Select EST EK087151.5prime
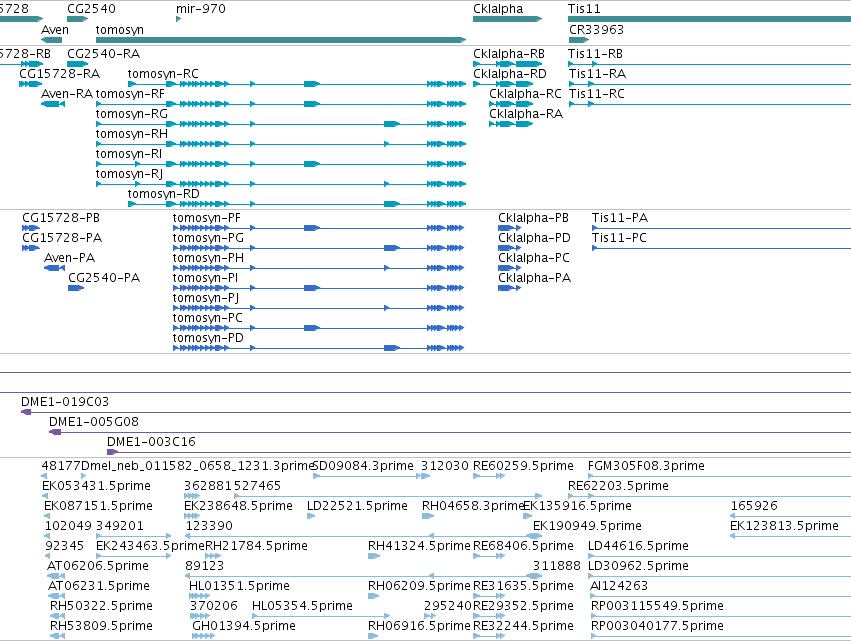Viewport: 851px width, 641px height. 98,506
